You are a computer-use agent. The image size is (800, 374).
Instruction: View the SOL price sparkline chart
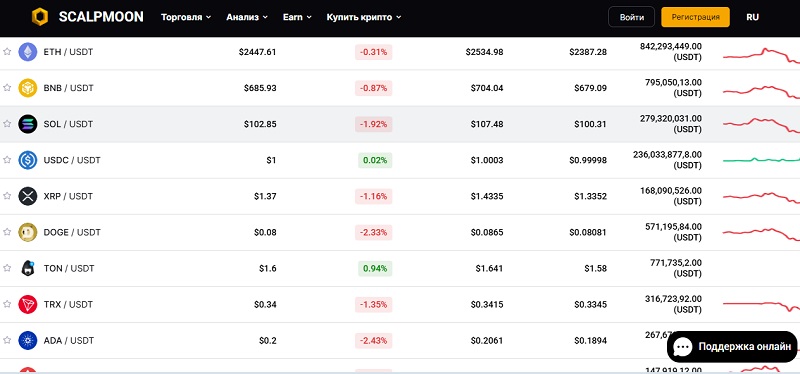pos(761,126)
